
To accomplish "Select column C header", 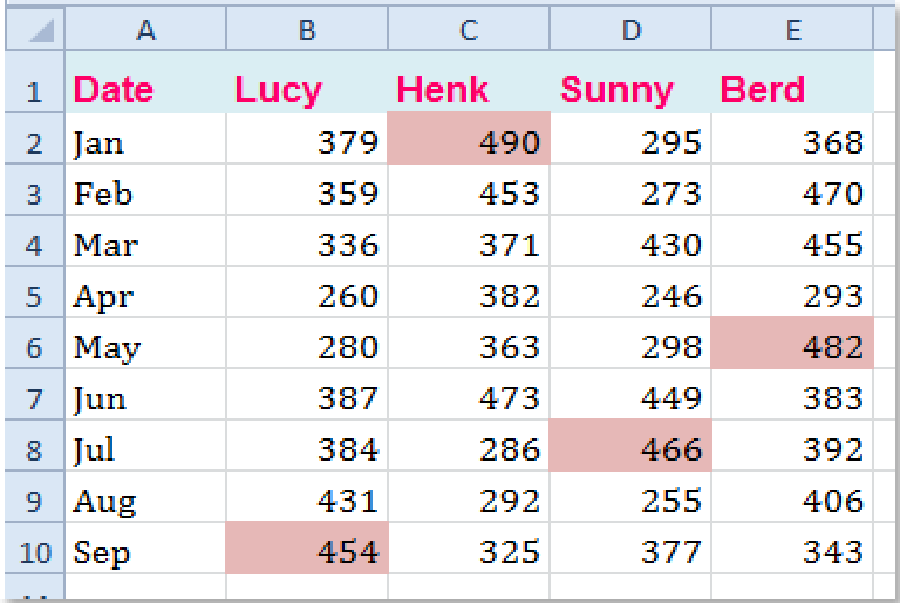I will tap(469, 28).
